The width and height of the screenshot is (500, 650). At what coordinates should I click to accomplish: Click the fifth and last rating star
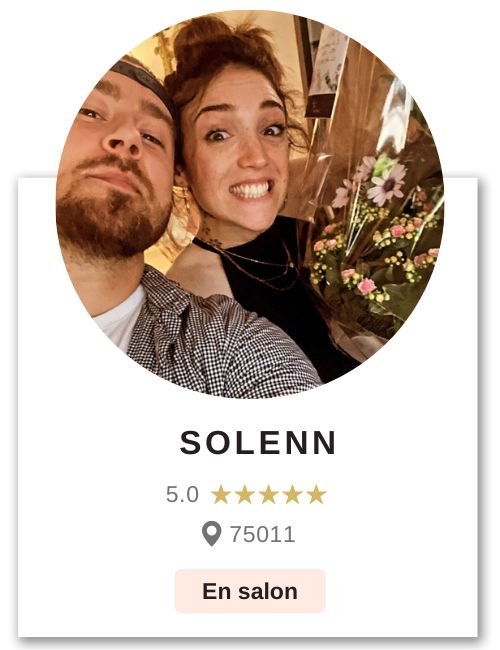[316, 495]
